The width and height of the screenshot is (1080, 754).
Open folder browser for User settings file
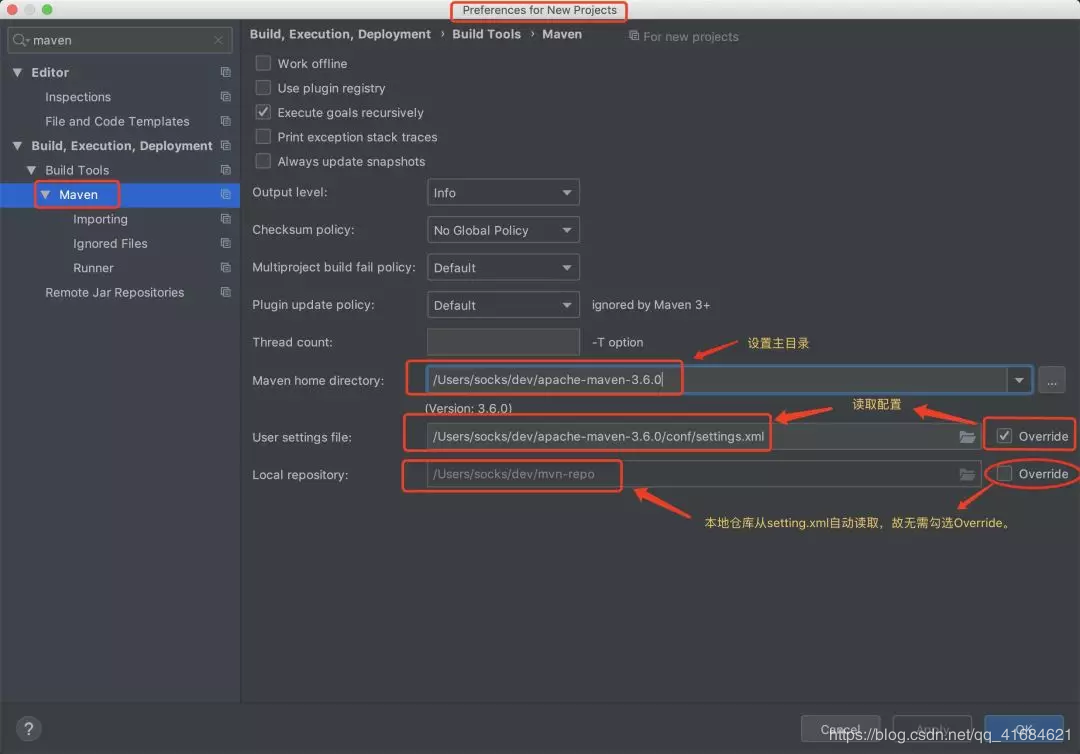(967, 437)
